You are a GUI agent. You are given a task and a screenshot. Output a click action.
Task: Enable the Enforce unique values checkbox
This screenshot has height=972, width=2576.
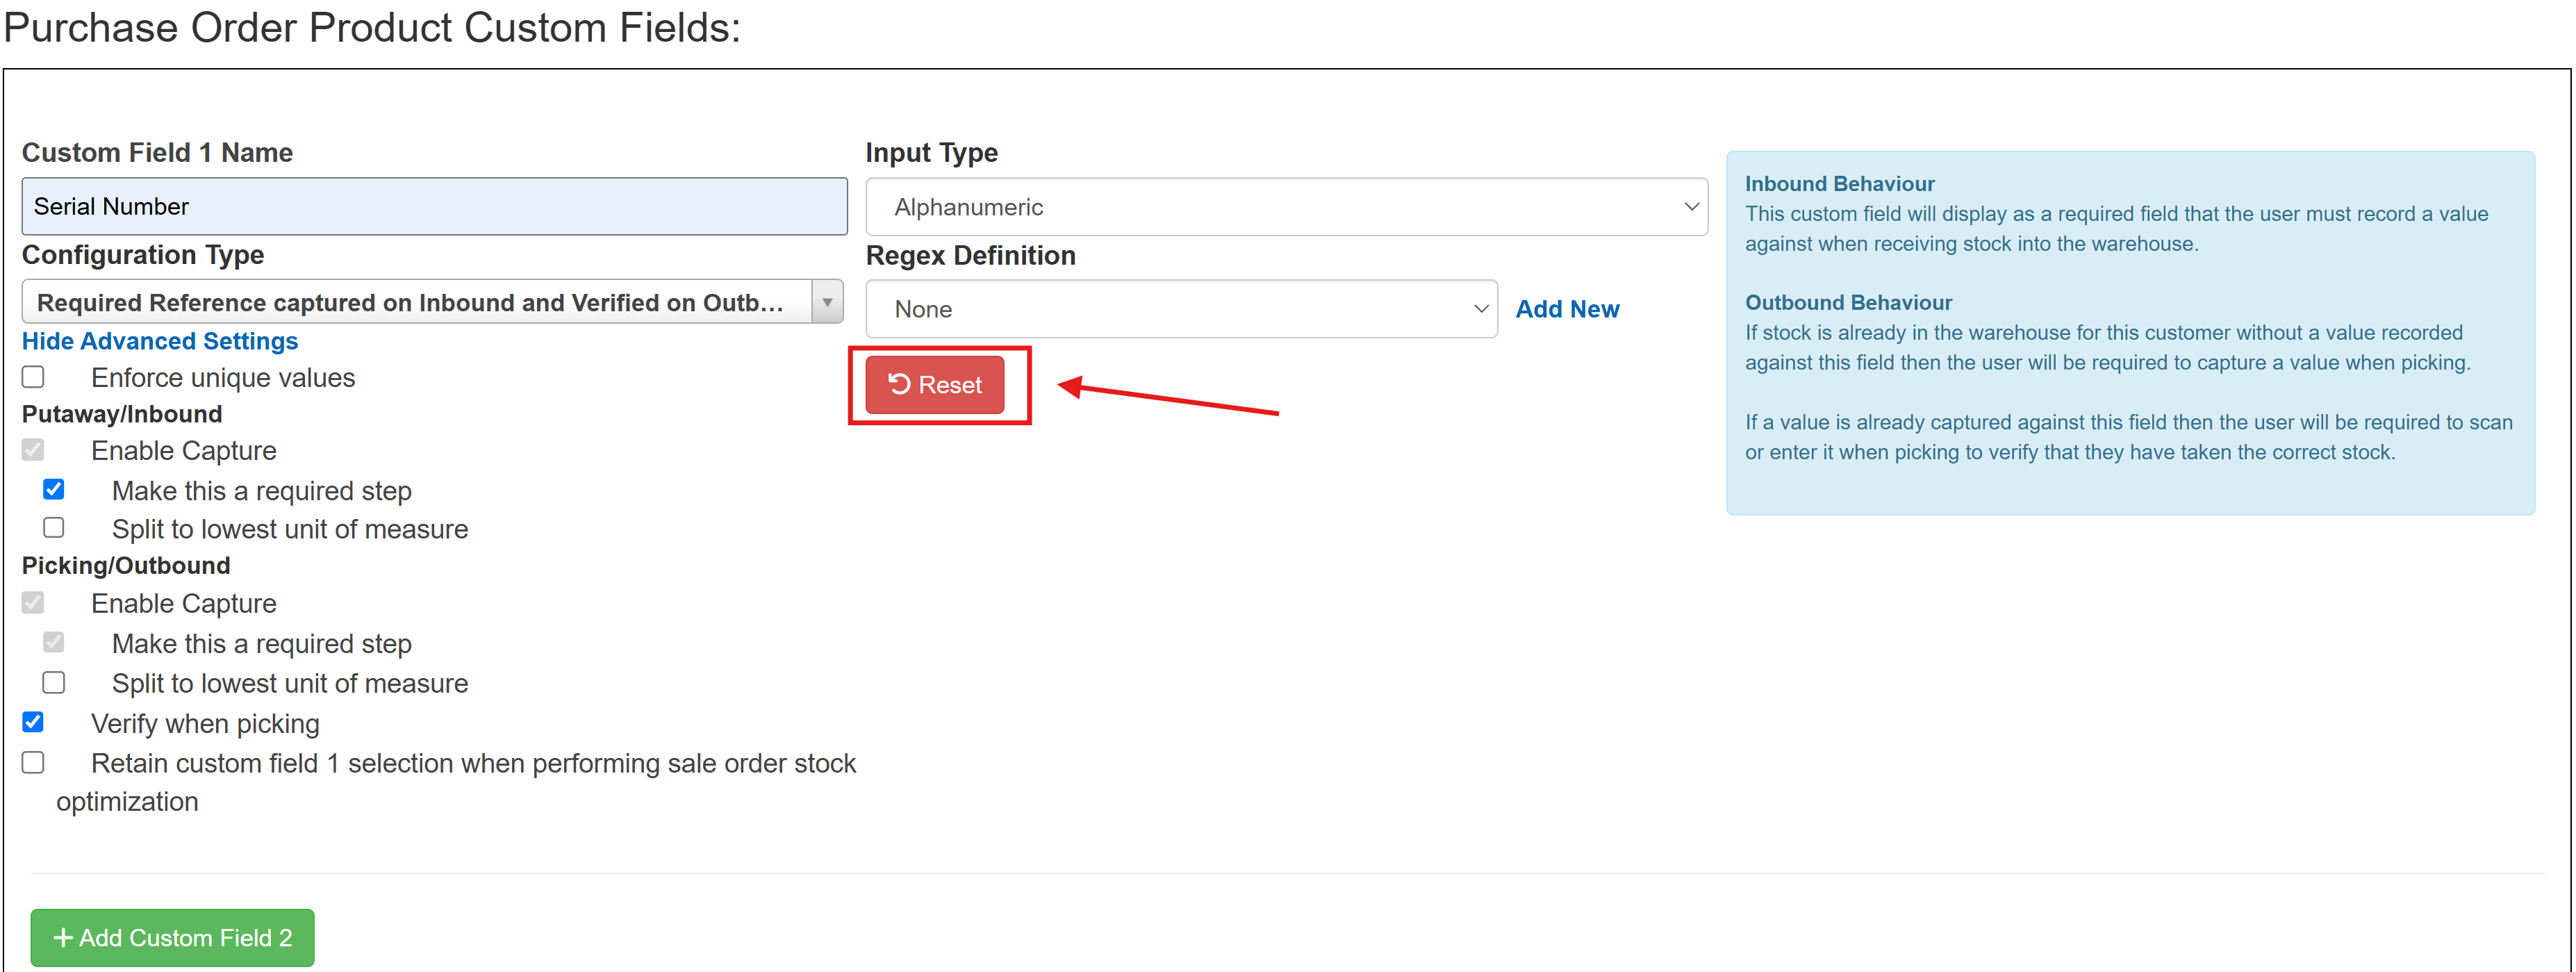point(33,376)
